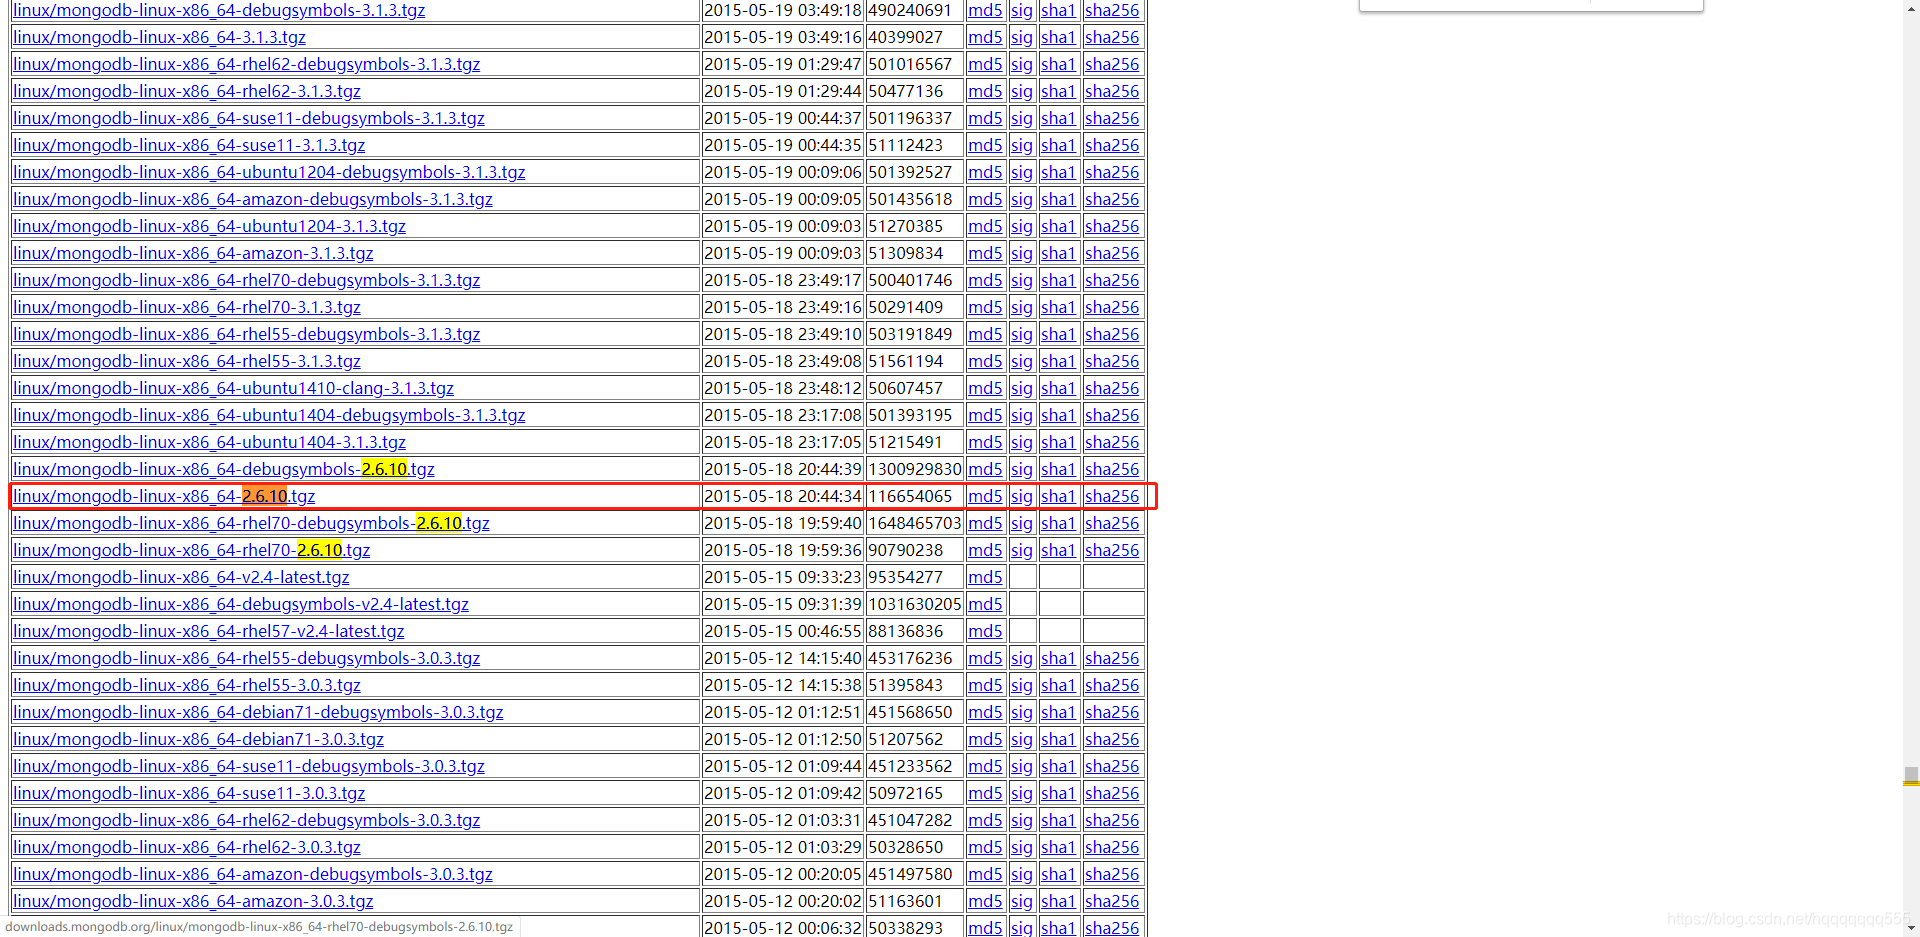Select timestamp 2015-05-15 09:33:23 cell

(783, 577)
